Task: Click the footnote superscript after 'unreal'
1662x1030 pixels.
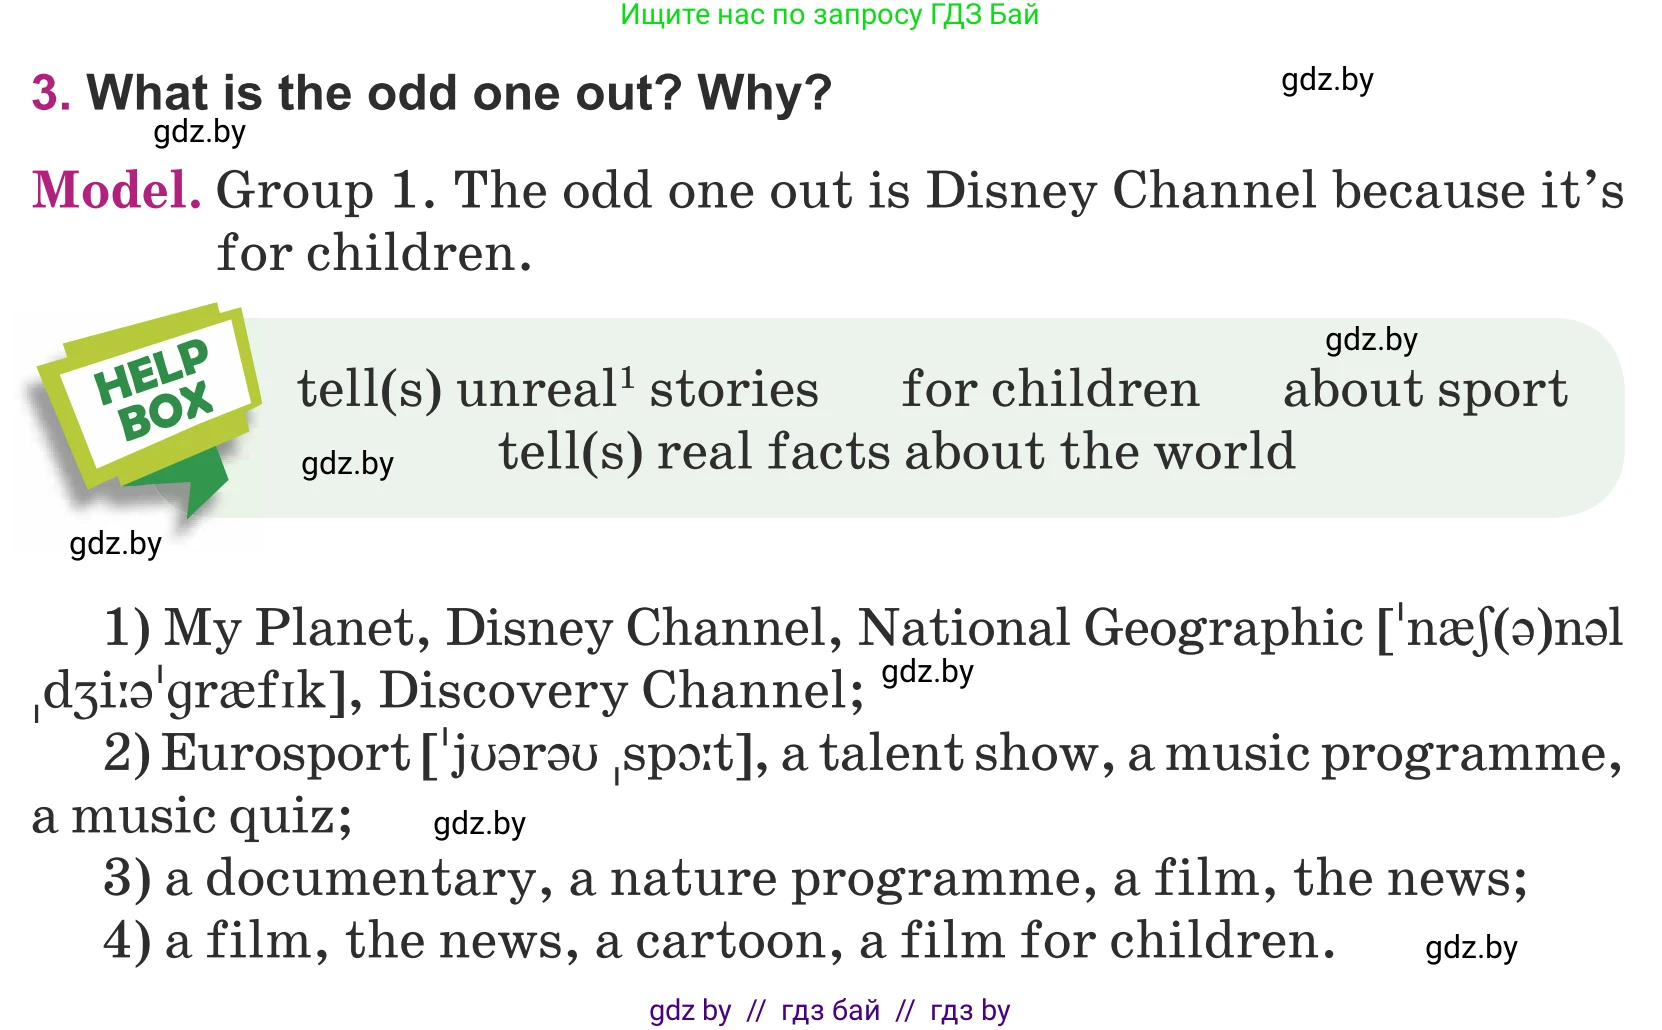Action: click(x=627, y=377)
